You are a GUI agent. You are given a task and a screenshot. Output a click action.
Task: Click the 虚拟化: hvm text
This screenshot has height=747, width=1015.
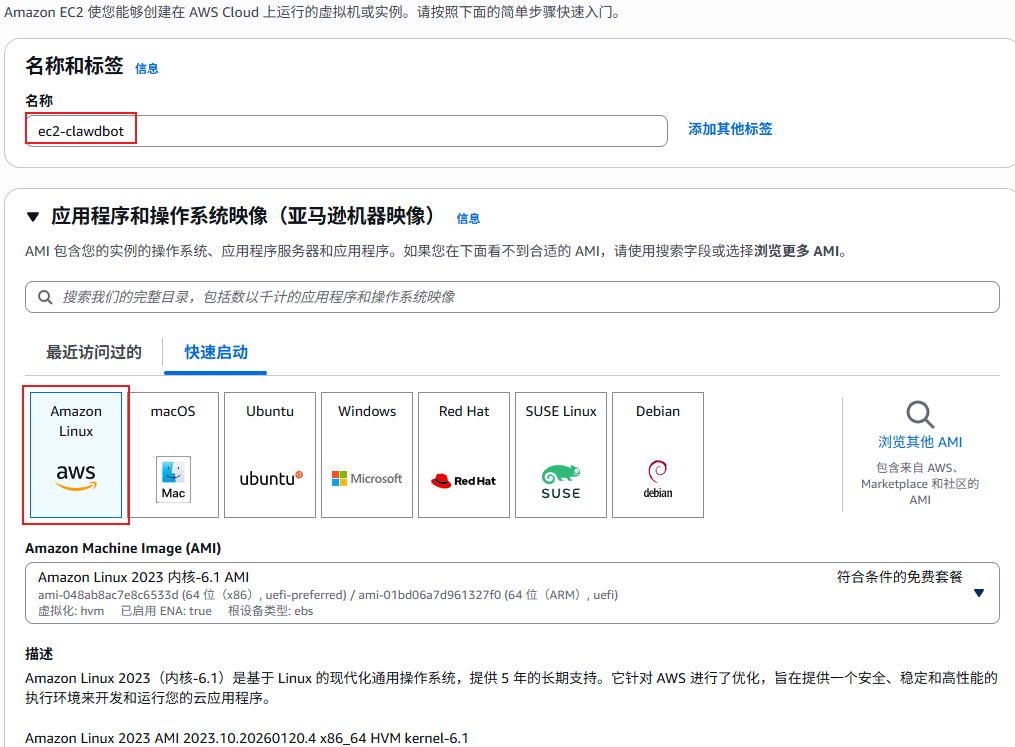coord(71,611)
